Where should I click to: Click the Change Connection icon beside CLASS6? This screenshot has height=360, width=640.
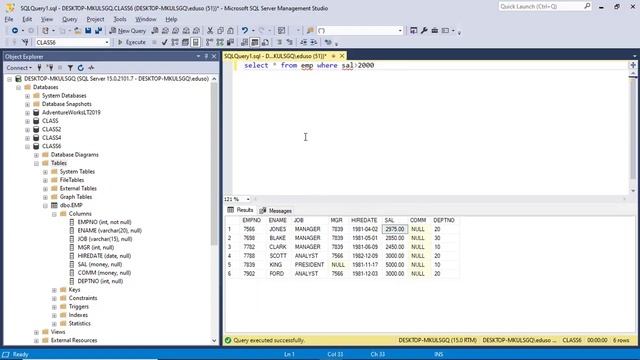point(25,42)
